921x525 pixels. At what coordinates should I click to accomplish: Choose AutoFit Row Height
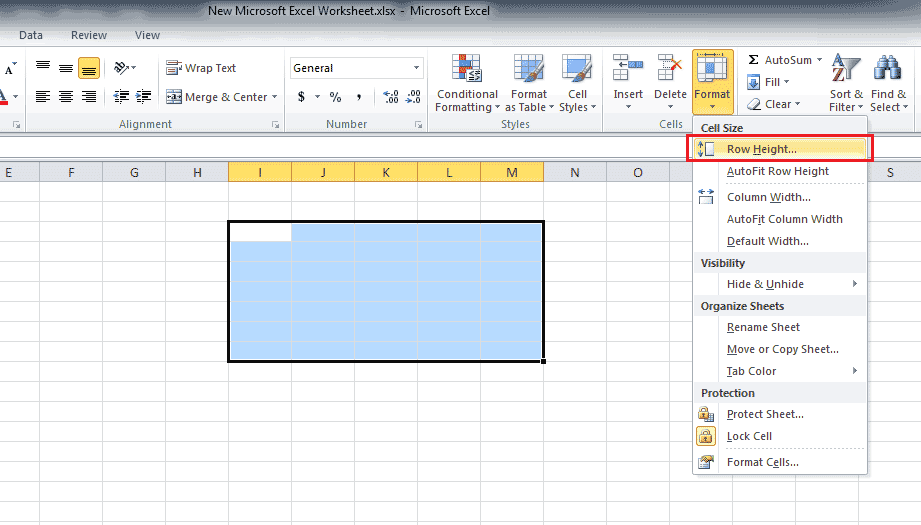click(779, 171)
